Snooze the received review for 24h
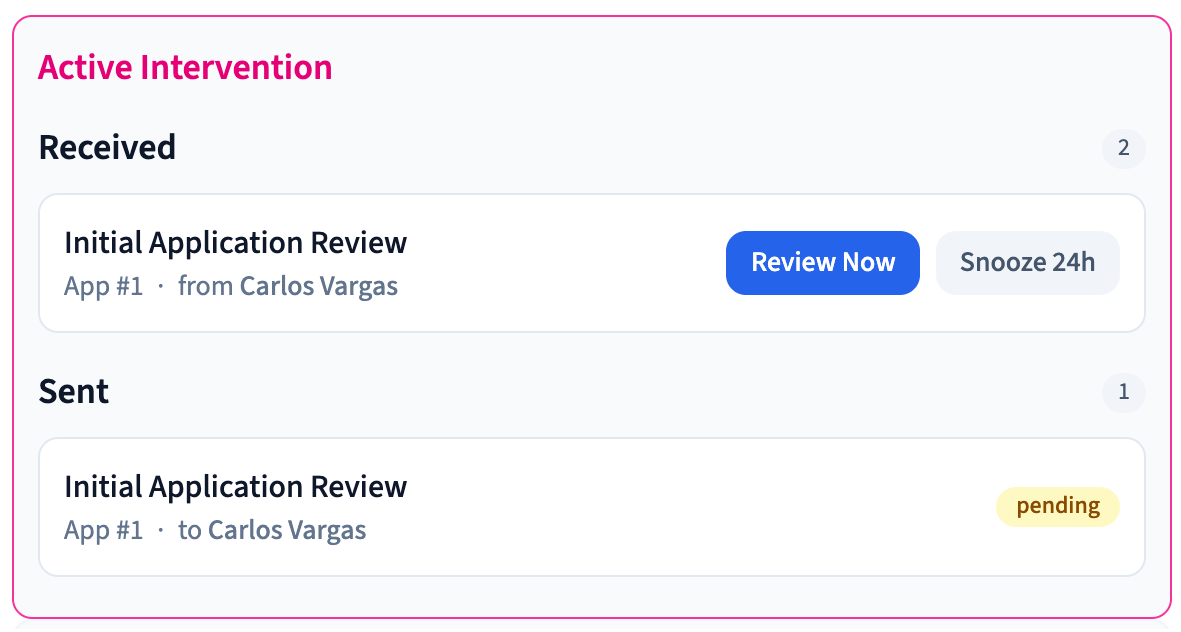Screen dimensions: 1181x632 pyautogui.click(x=1027, y=263)
